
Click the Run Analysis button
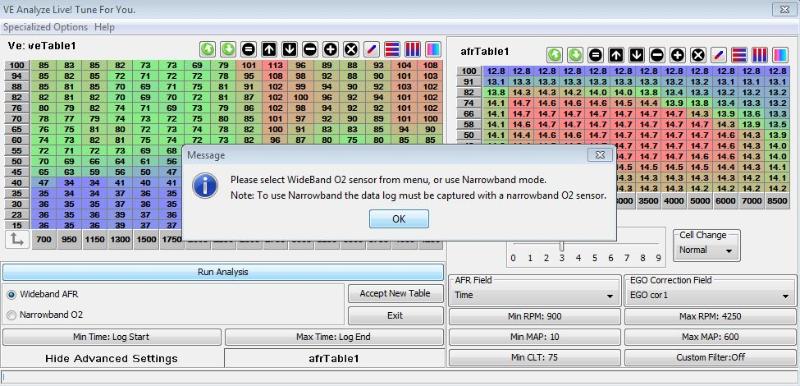(223, 272)
